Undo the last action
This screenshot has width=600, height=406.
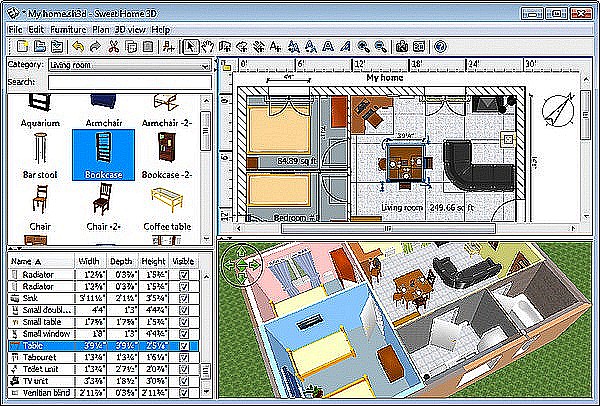tap(78, 47)
